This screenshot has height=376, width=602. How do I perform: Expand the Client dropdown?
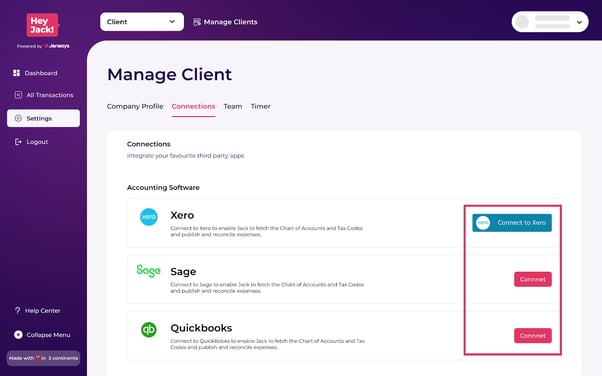pyautogui.click(x=142, y=22)
